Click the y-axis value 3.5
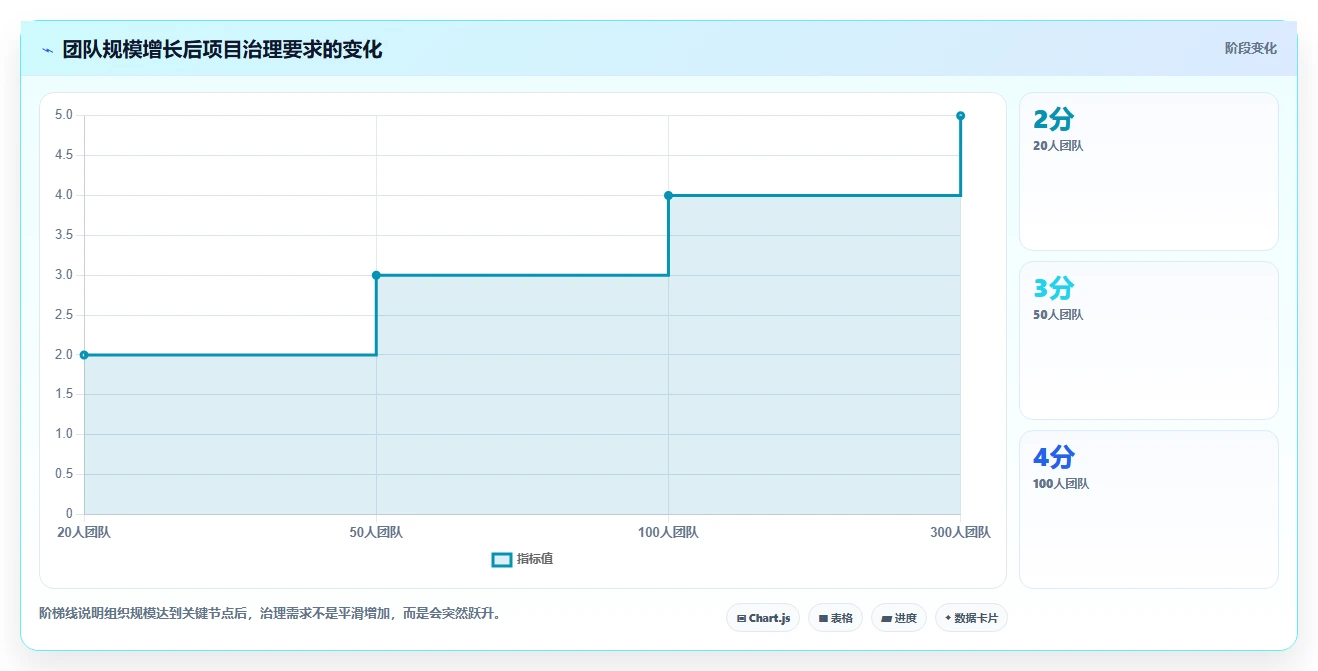Viewport: 1318px width, 671px height. 64,235
